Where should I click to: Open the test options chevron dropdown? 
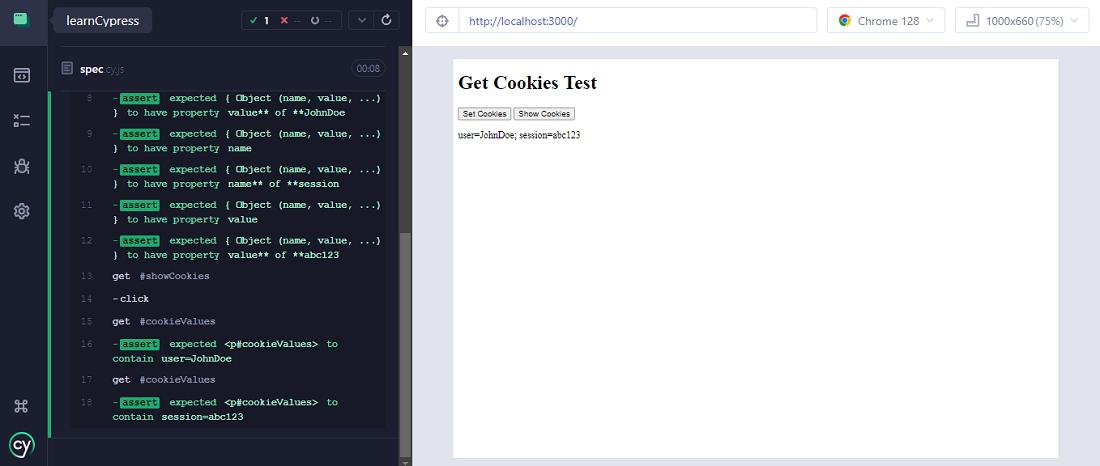pos(361,20)
